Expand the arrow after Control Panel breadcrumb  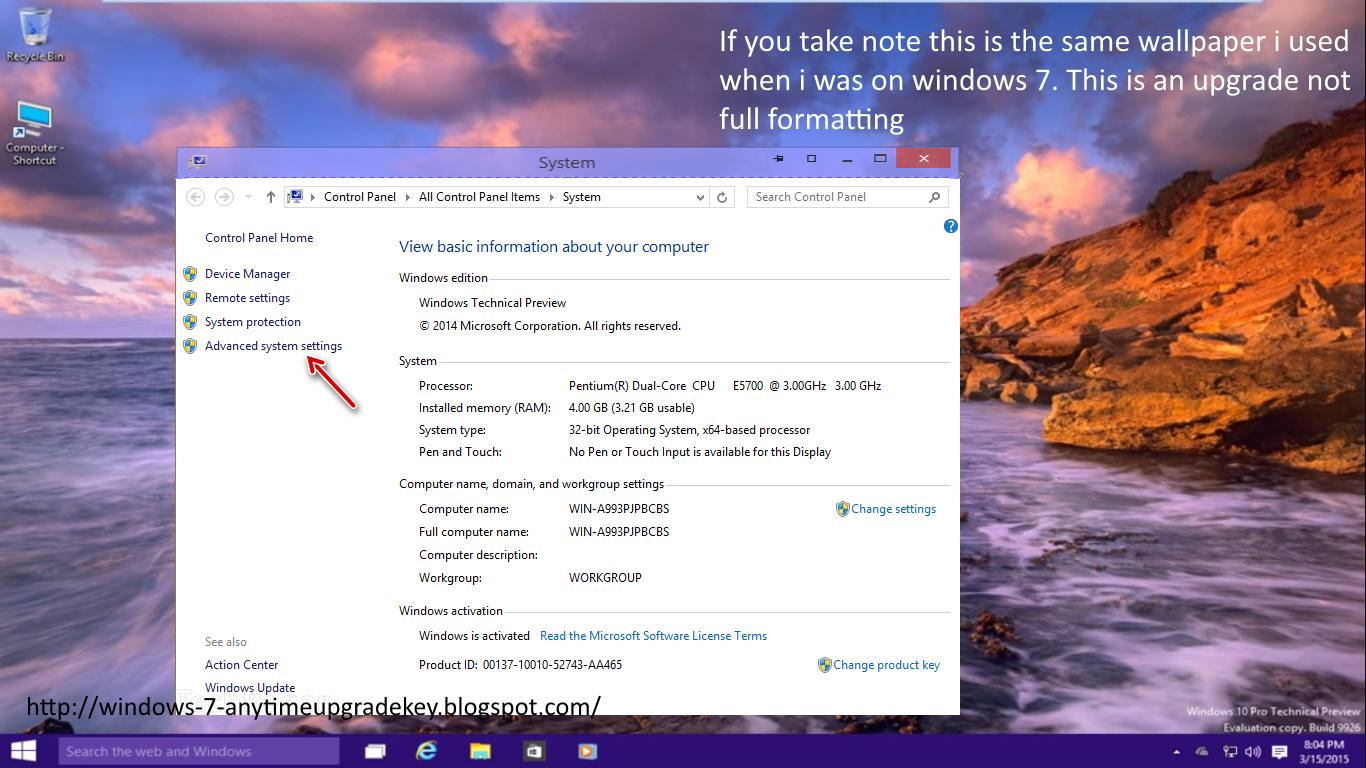[408, 197]
